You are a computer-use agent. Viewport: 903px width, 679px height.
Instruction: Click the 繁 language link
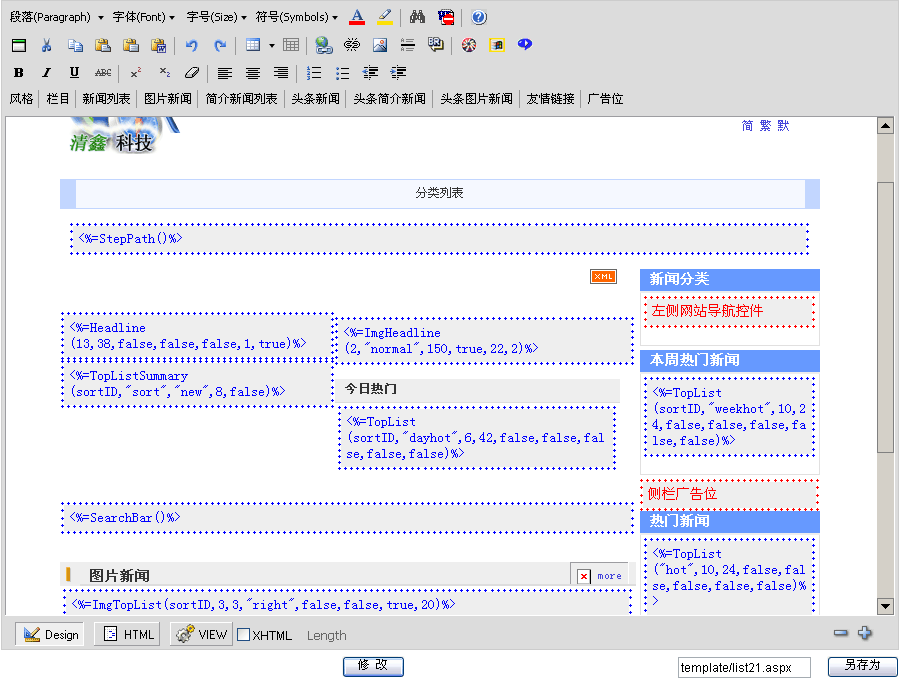[765, 126]
